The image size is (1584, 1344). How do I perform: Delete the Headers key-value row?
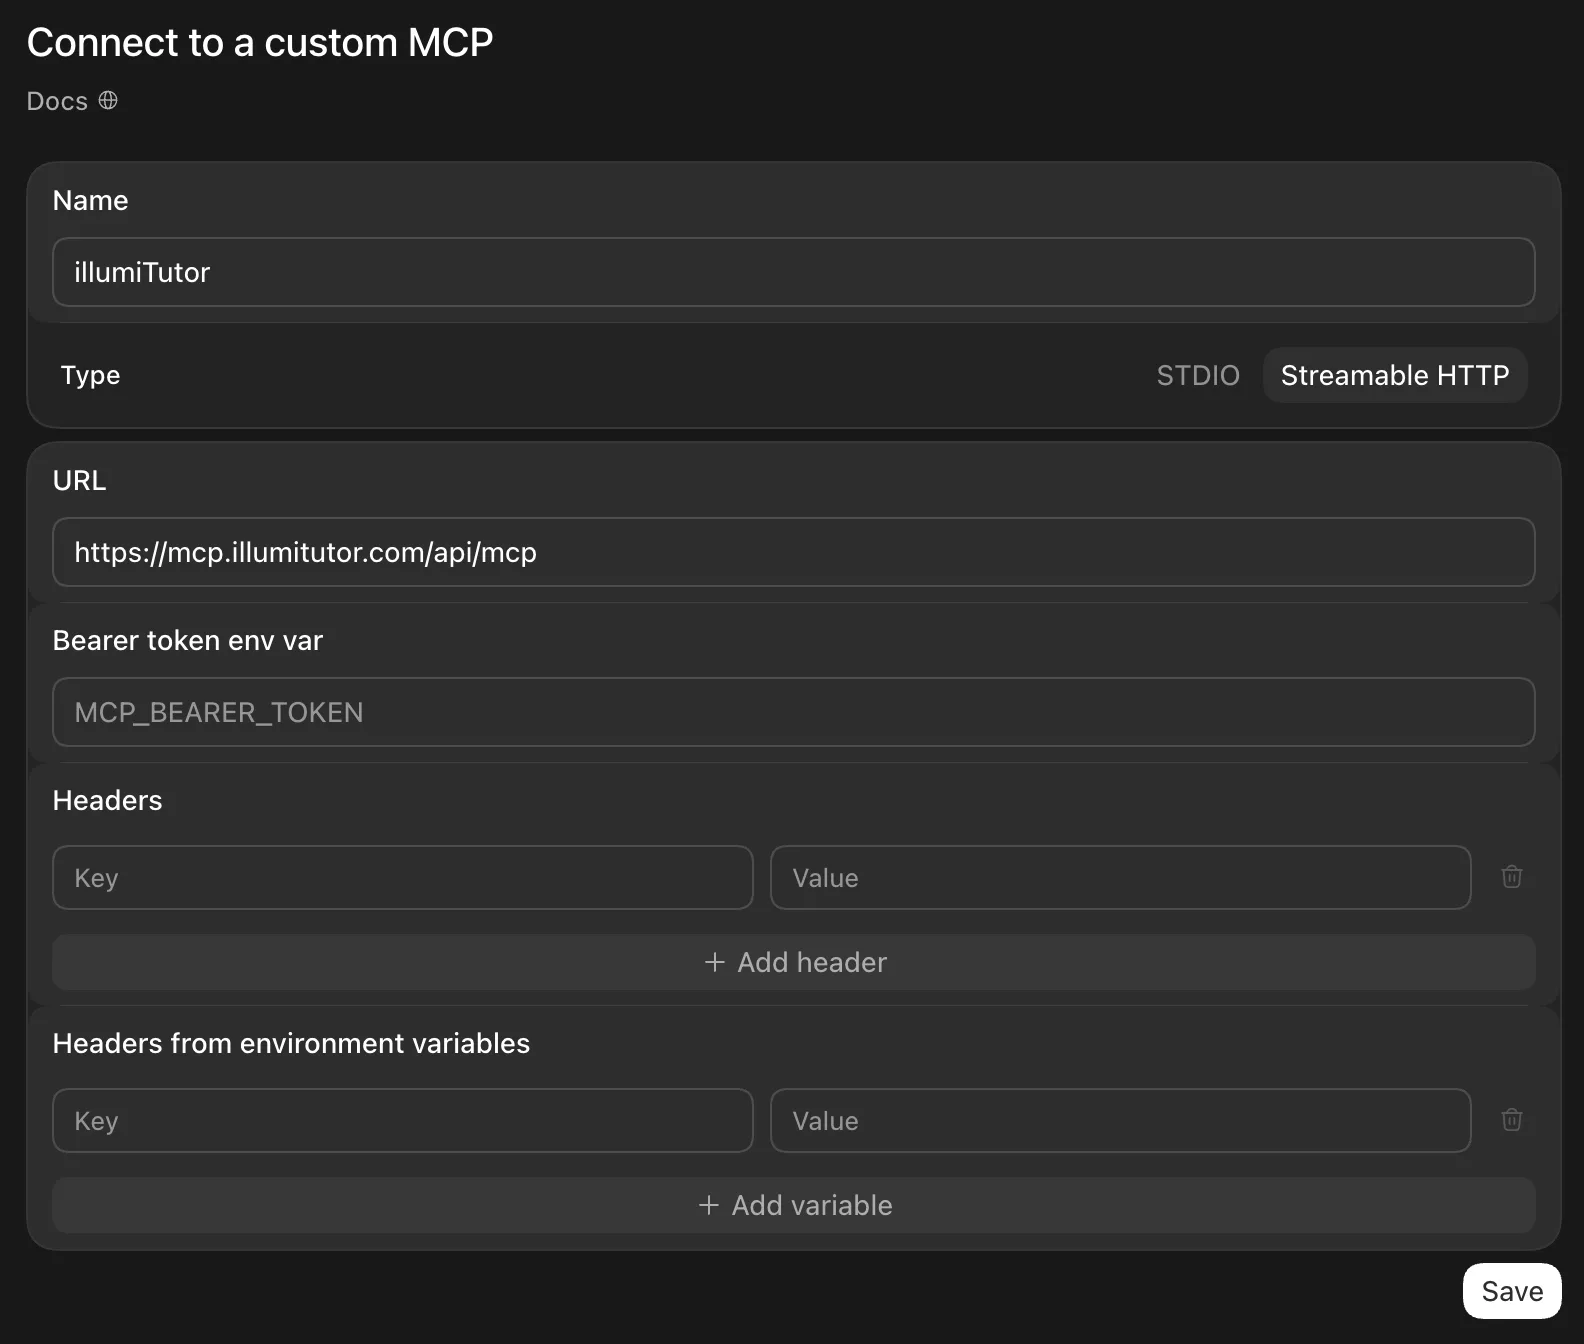pyautogui.click(x=1511, y=877)
